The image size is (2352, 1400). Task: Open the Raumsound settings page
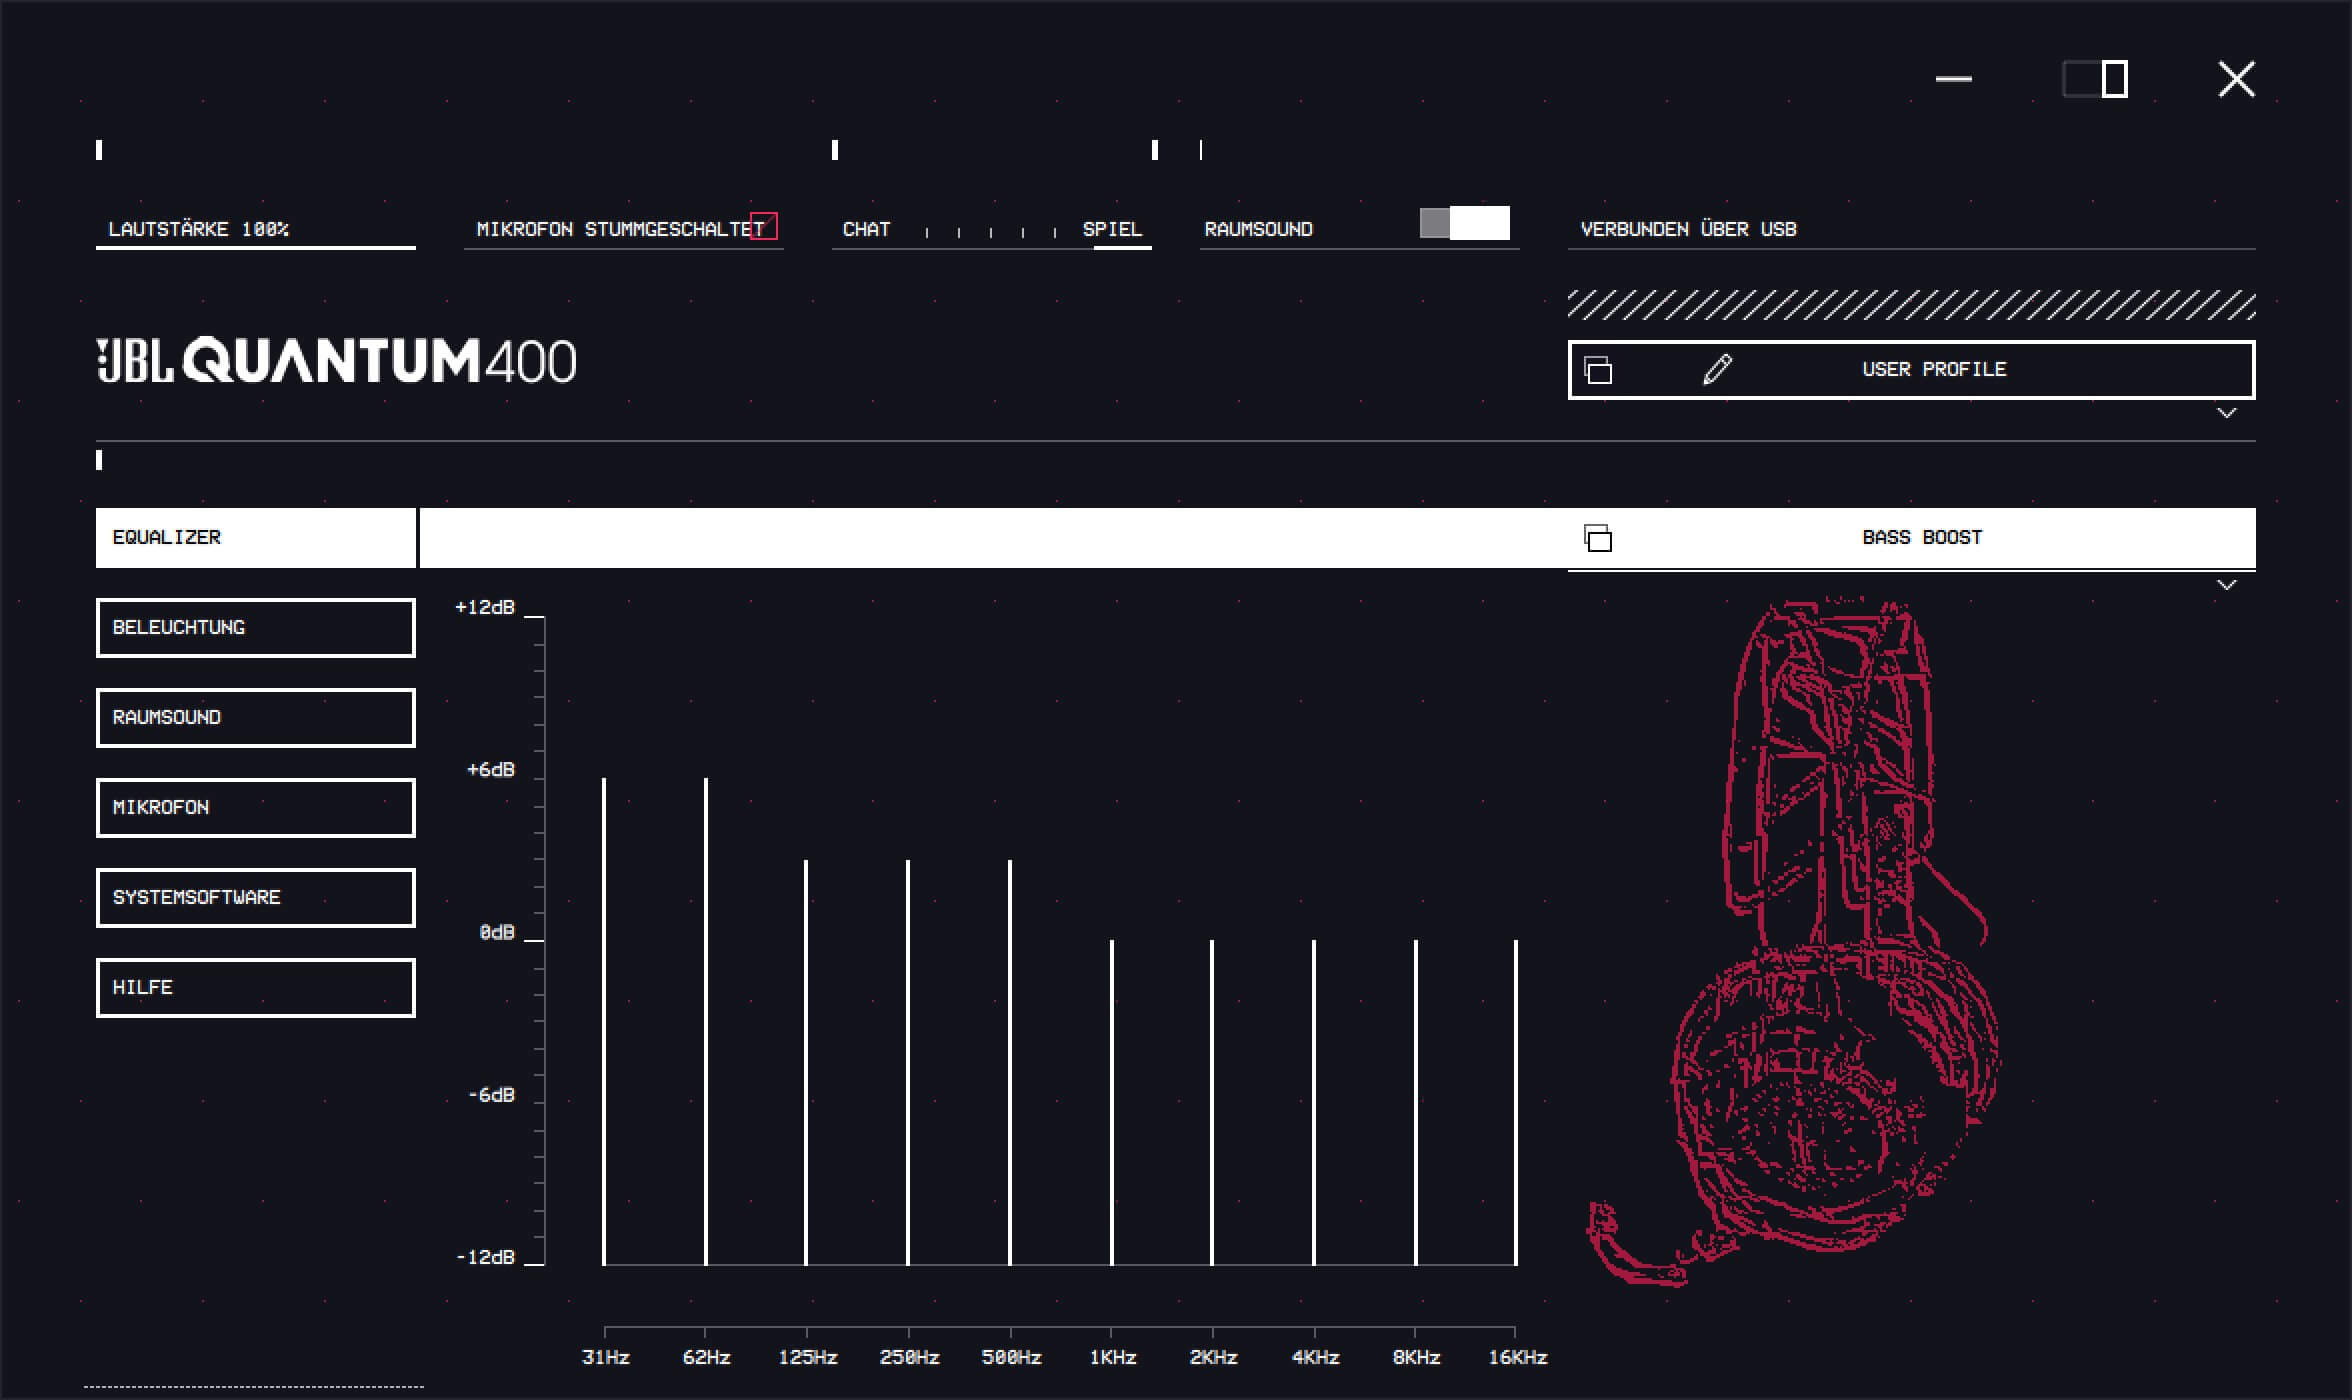(255, 718)
